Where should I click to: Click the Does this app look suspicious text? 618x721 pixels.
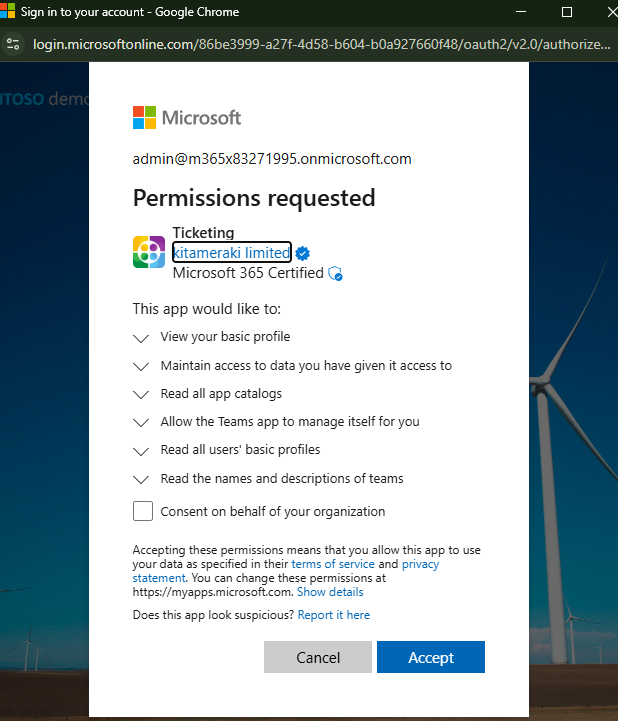coord(213,615)
